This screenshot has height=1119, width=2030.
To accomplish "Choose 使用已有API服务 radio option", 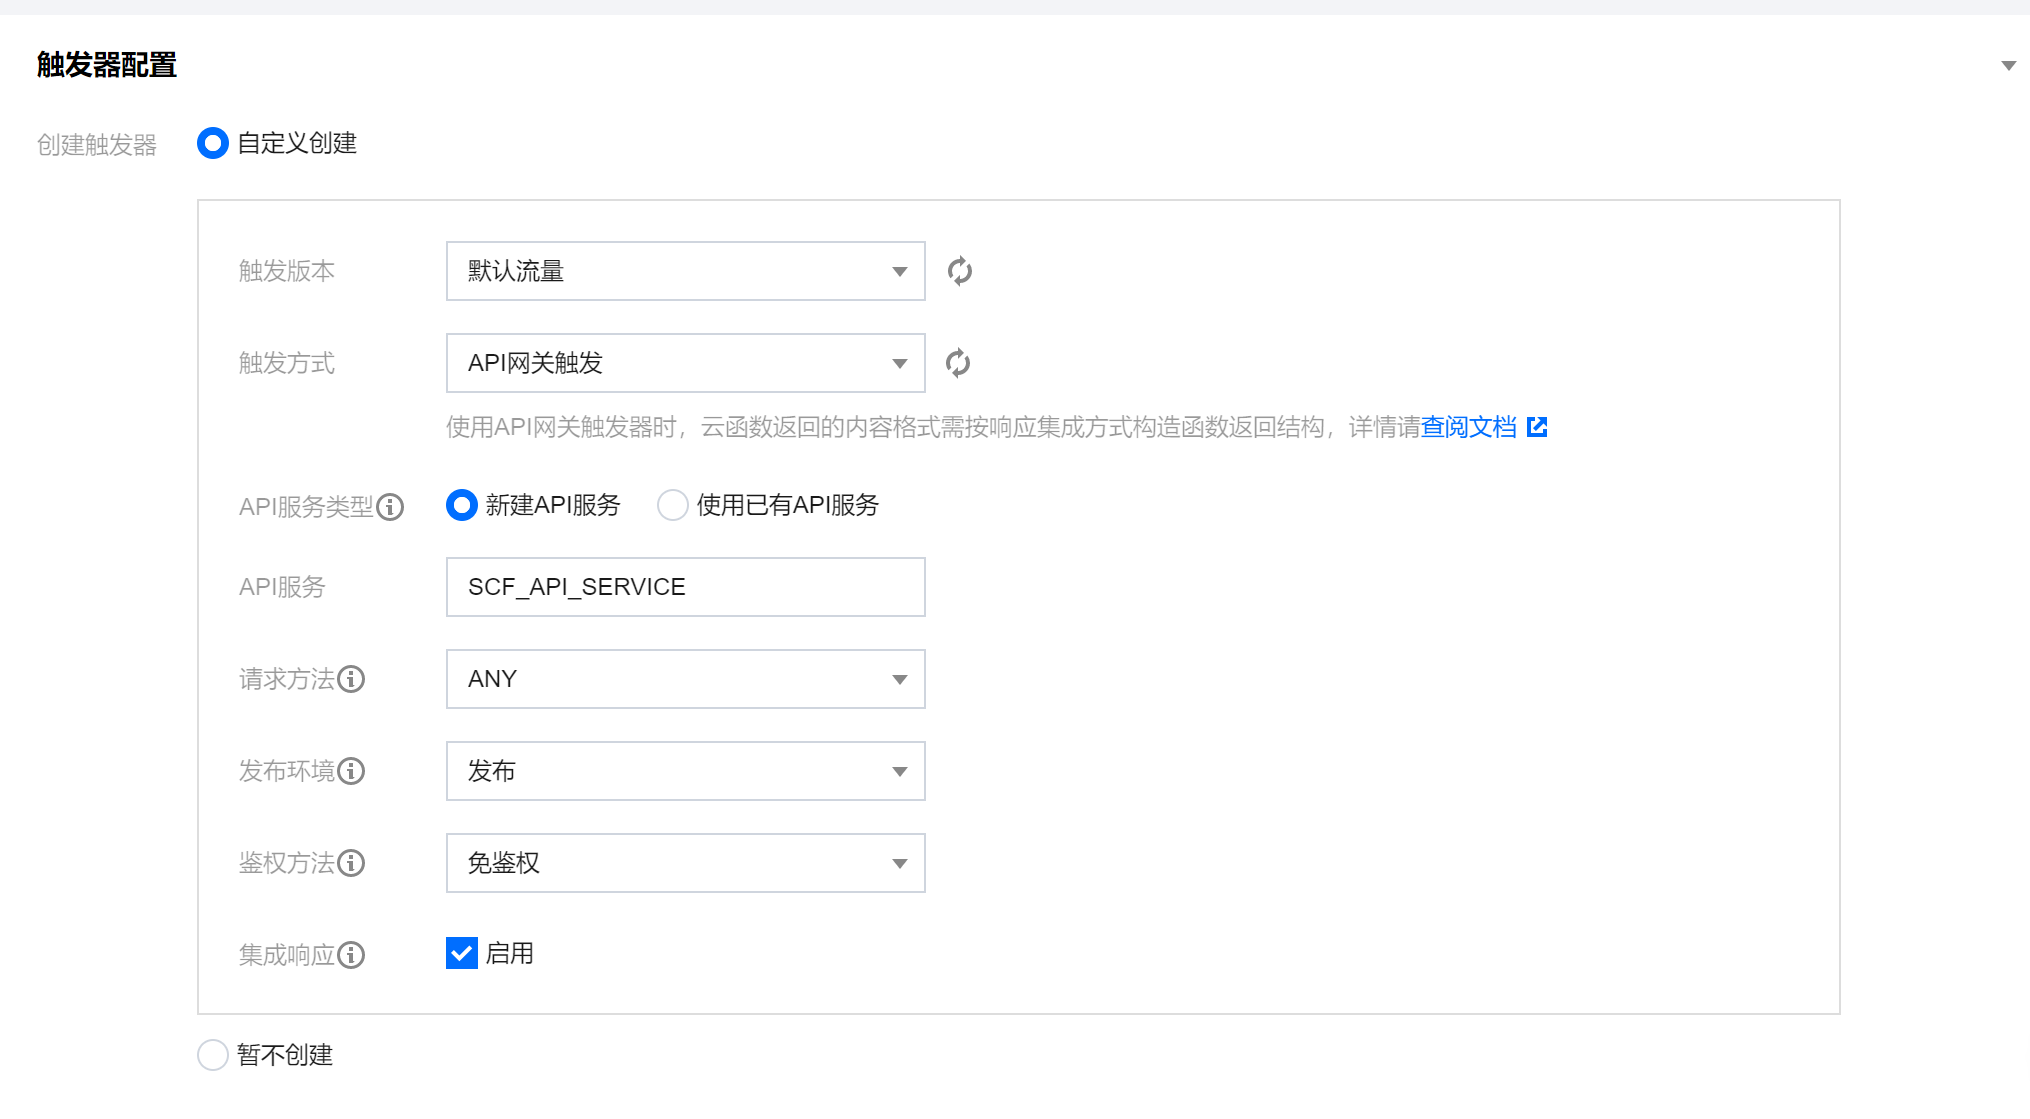I will [672, 505].
